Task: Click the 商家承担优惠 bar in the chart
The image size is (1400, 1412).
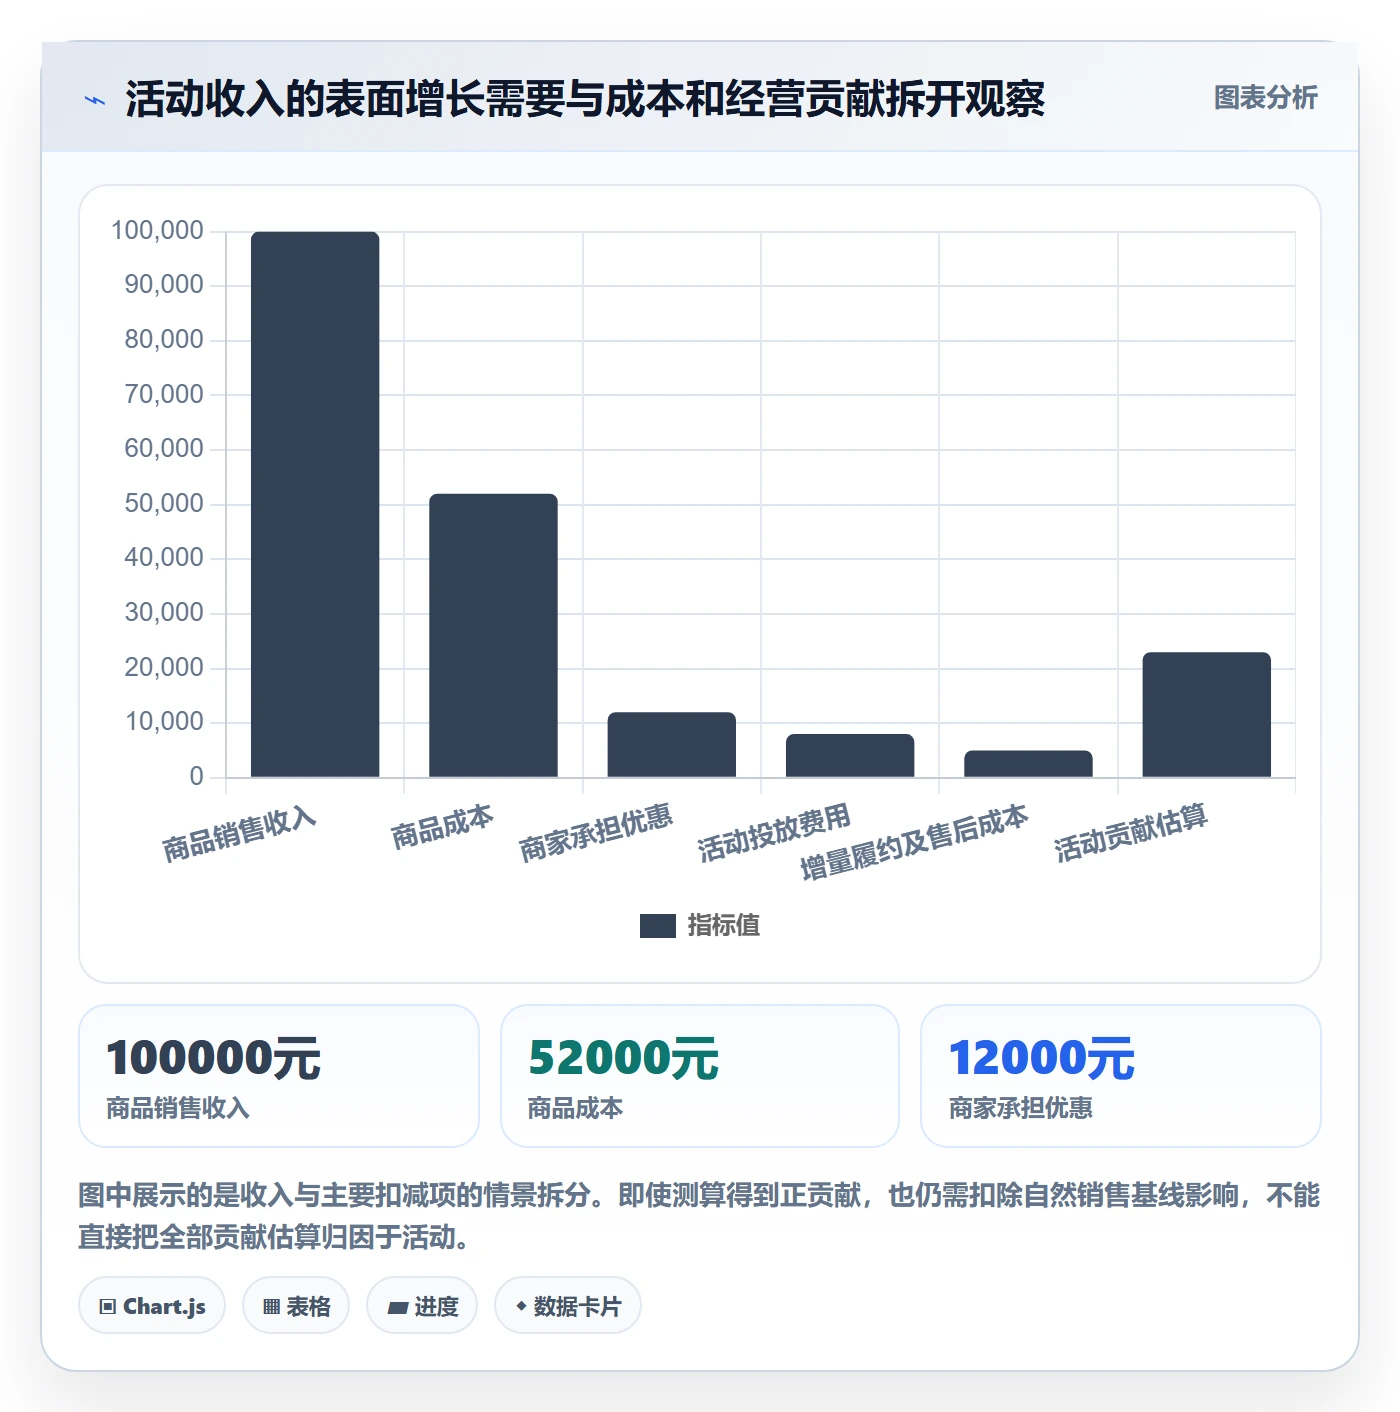Action: tap(672, 744)
